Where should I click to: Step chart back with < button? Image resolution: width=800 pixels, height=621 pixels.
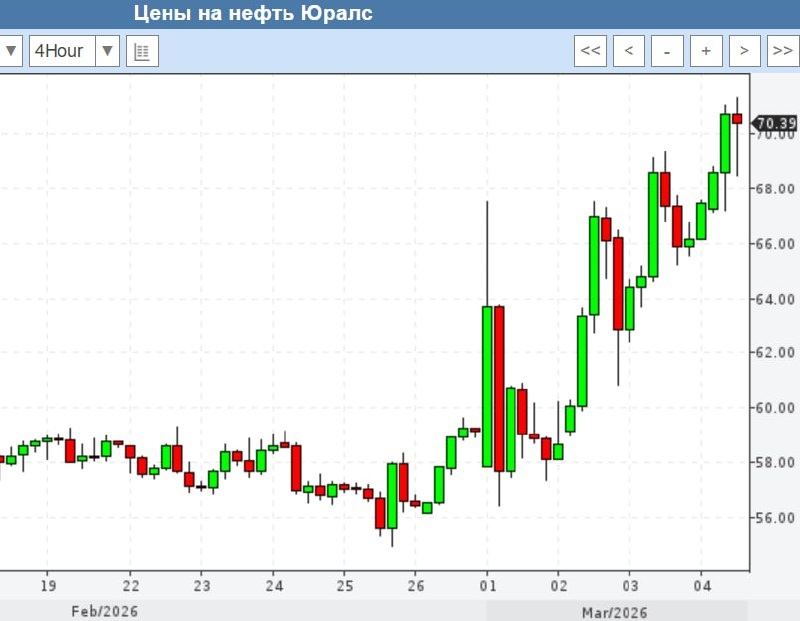point(629,51)
